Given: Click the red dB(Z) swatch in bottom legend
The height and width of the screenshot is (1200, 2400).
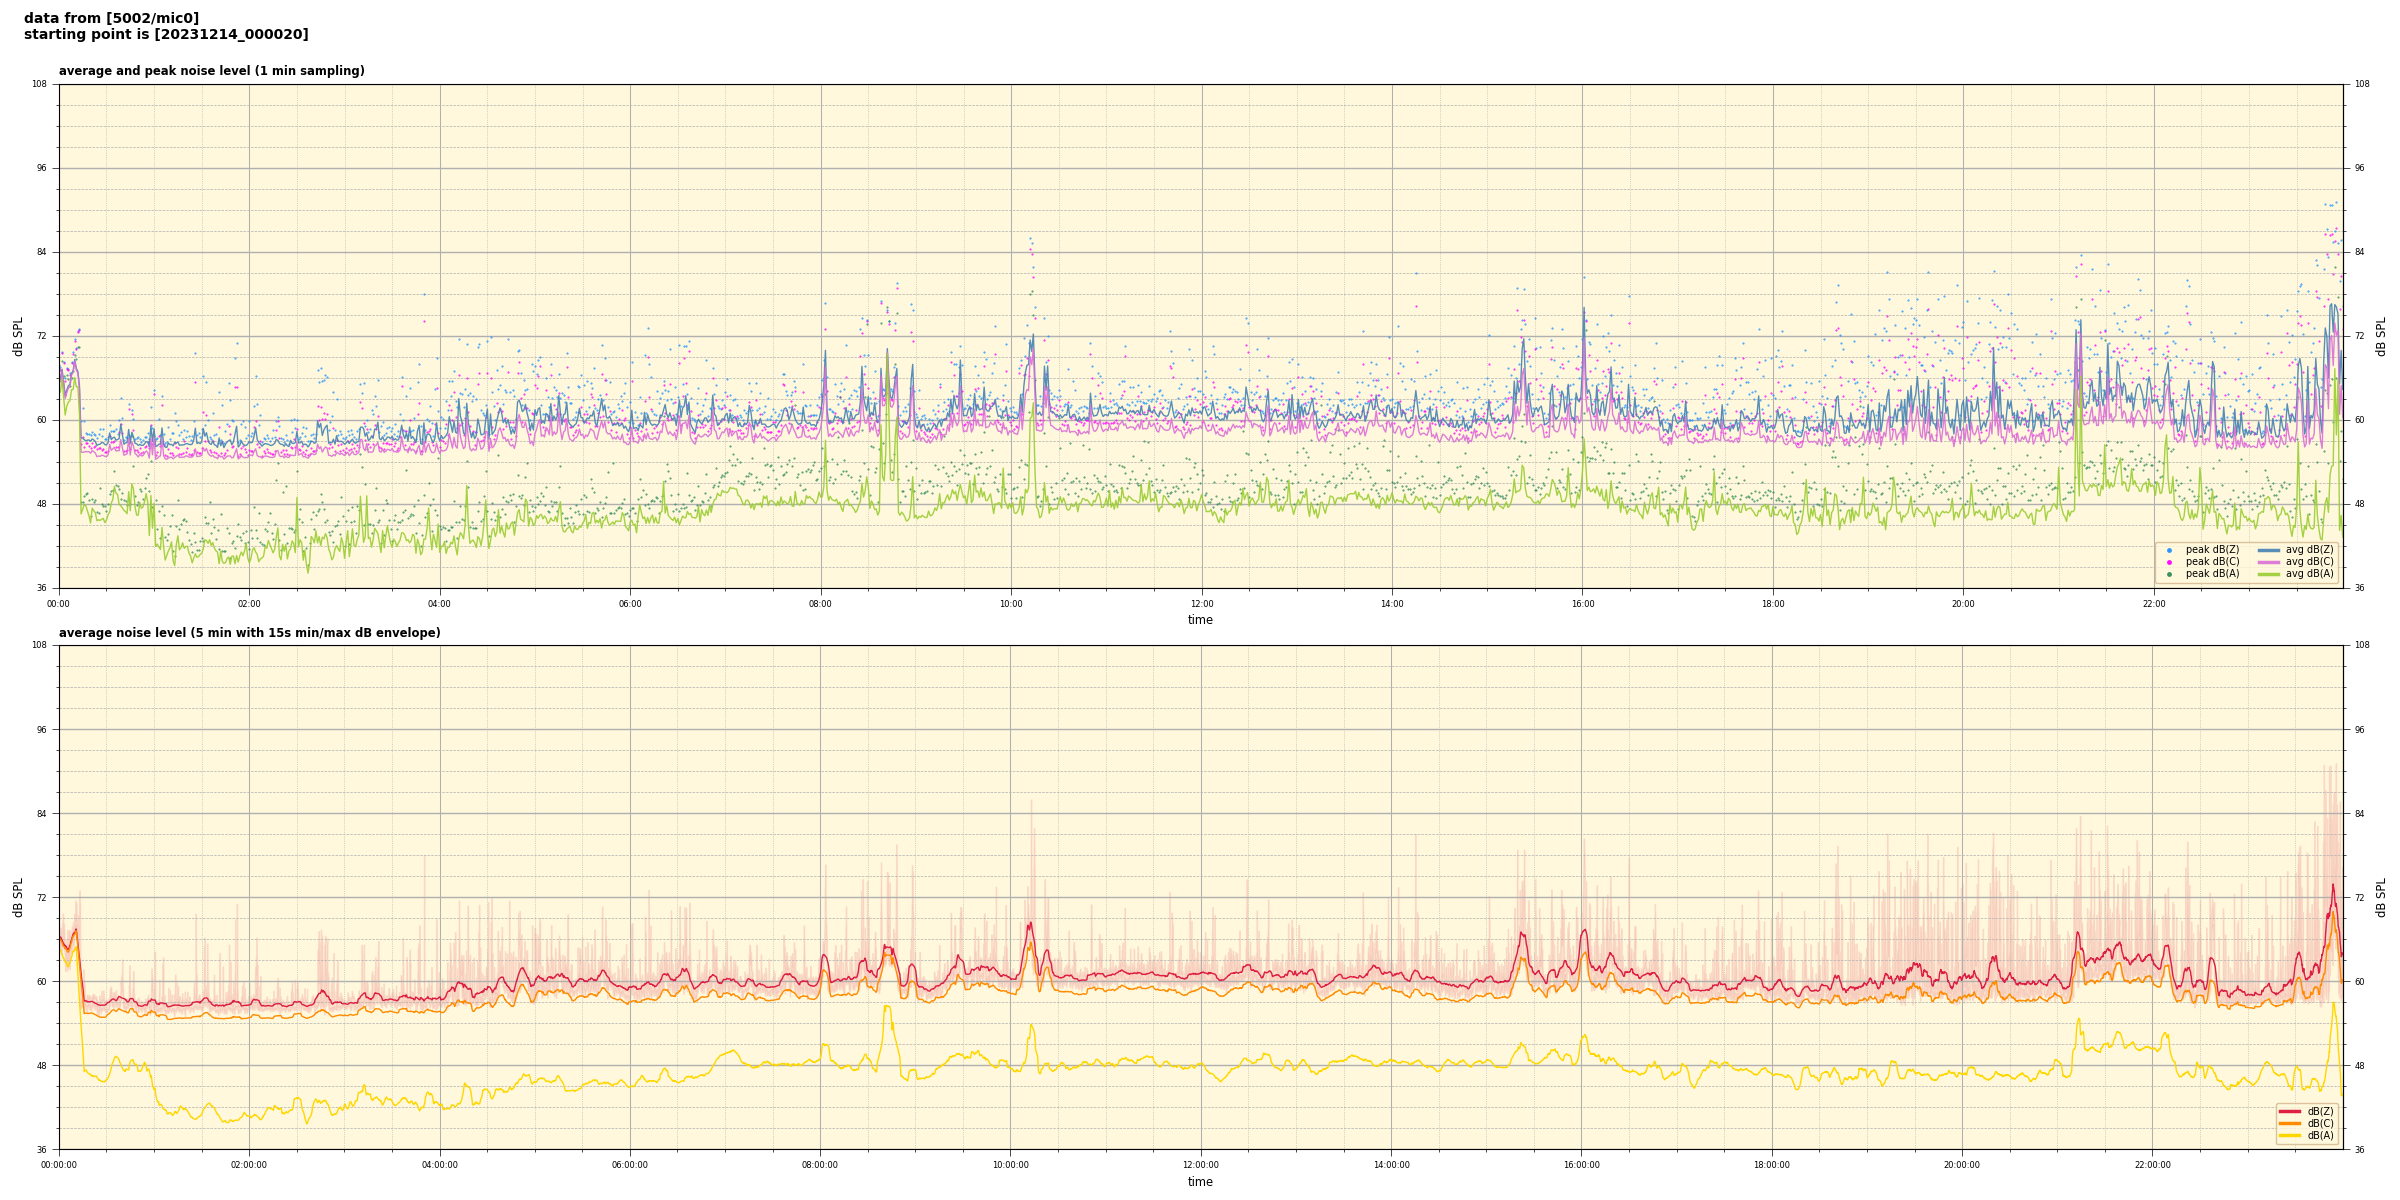Looking at the screenshot, I should 2290,1111.
